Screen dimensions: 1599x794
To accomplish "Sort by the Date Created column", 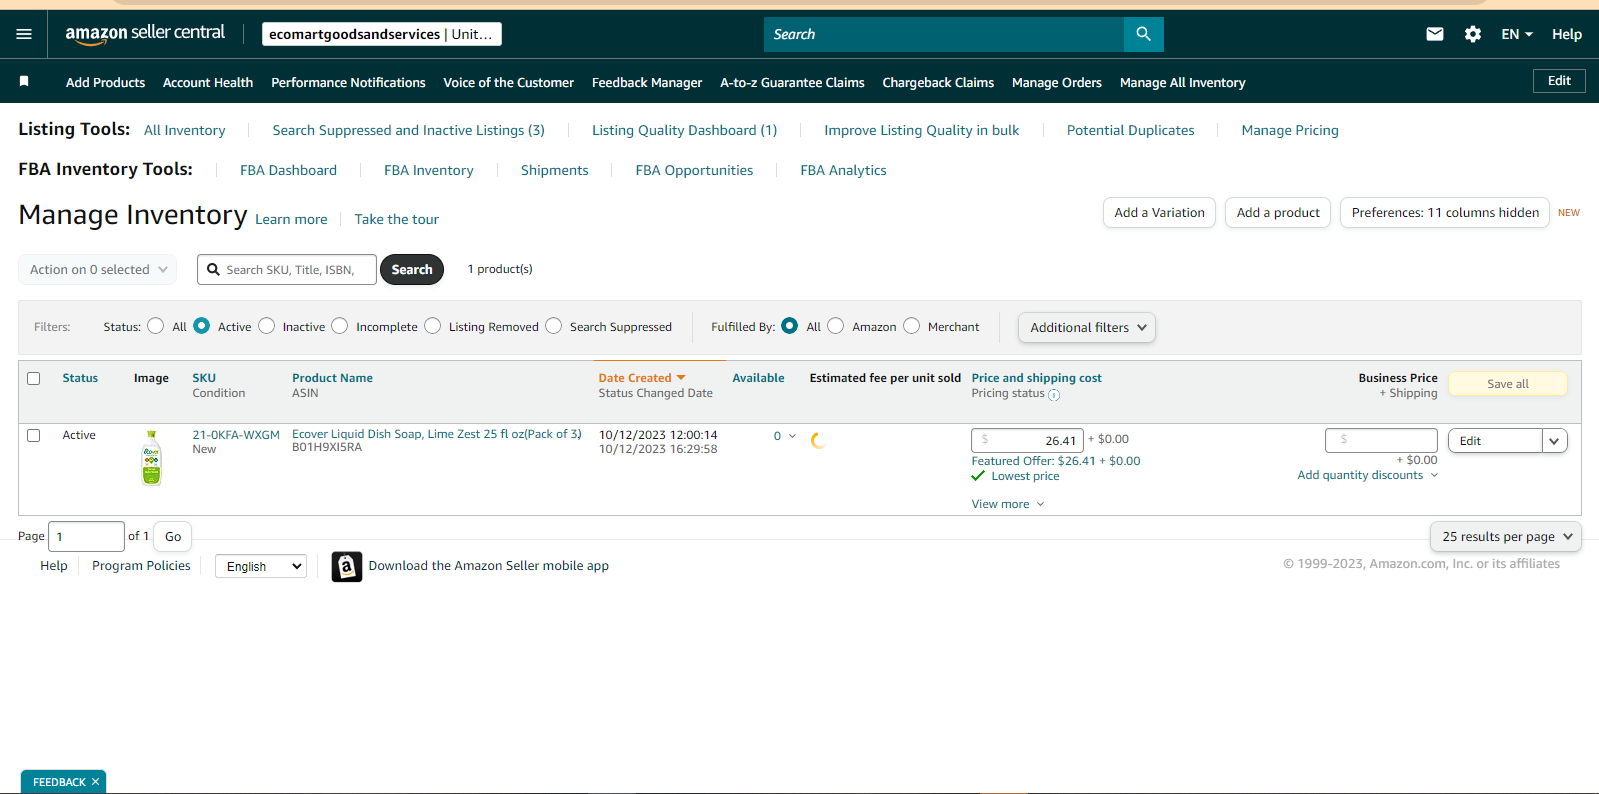I will coord(641,378).
